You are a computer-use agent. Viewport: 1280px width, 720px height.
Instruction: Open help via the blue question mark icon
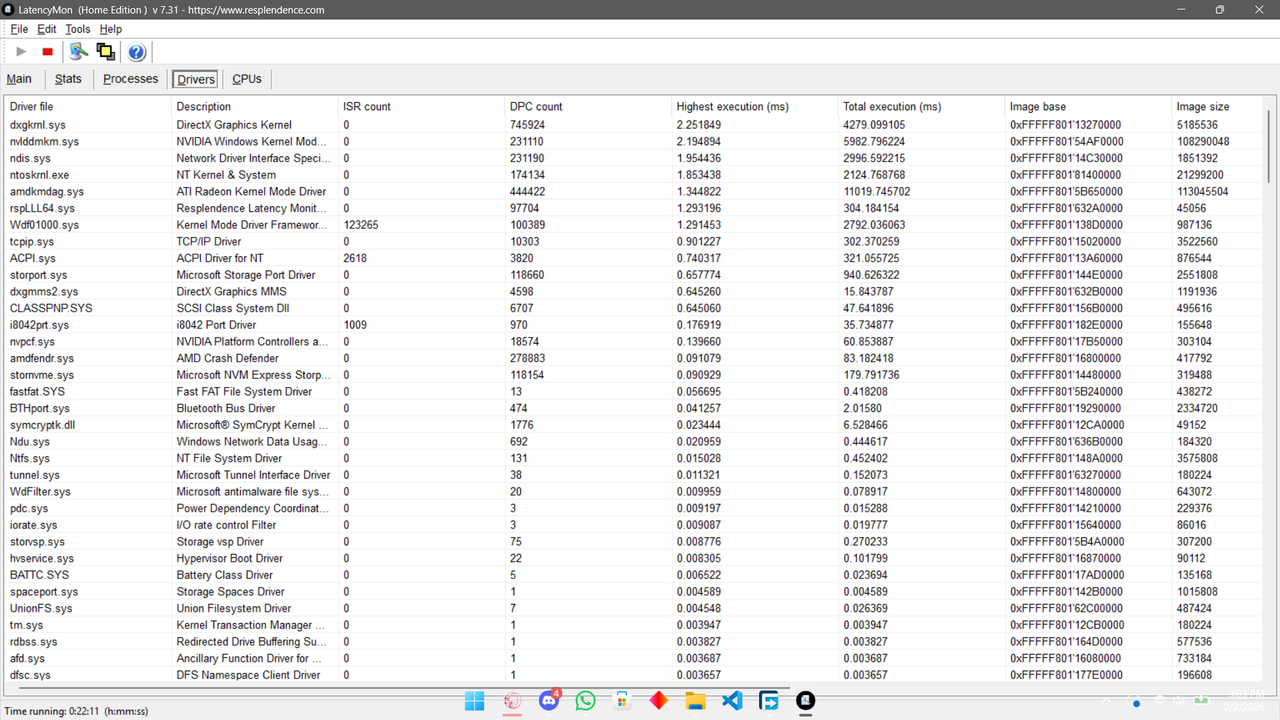[137, 52]
